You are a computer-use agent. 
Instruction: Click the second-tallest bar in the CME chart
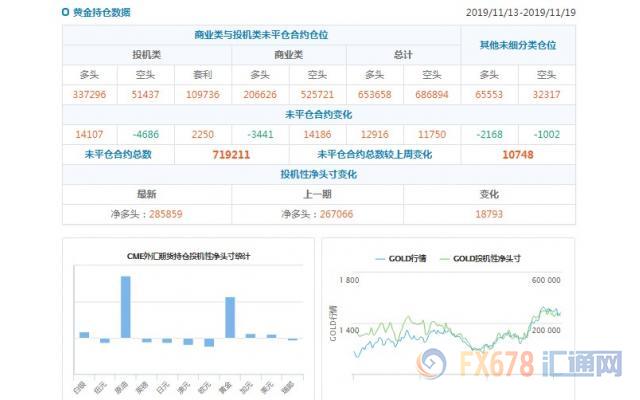[230, 318]
